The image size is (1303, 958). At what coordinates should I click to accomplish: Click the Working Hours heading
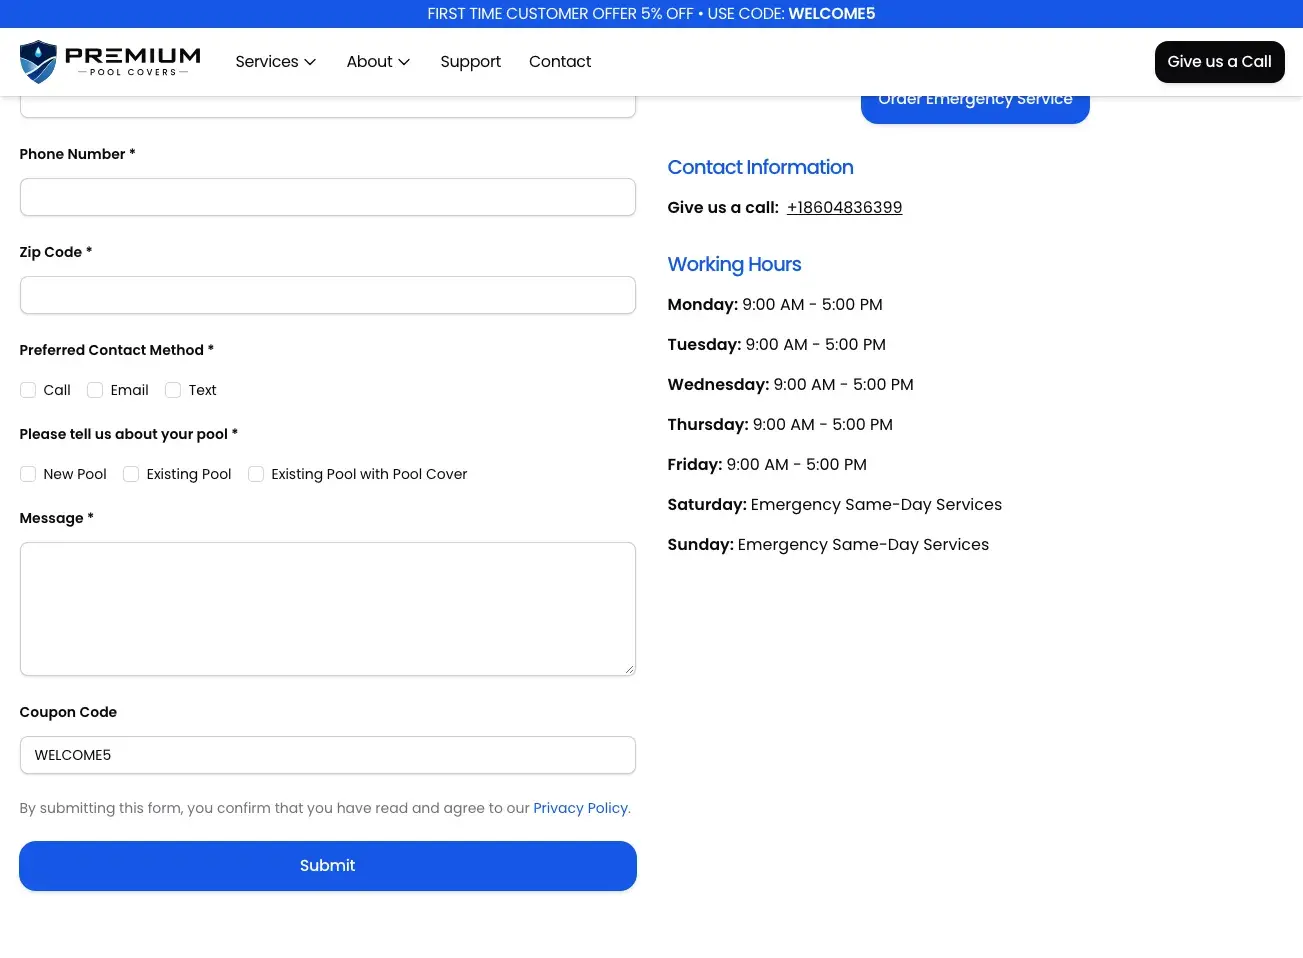coord(734,265)
